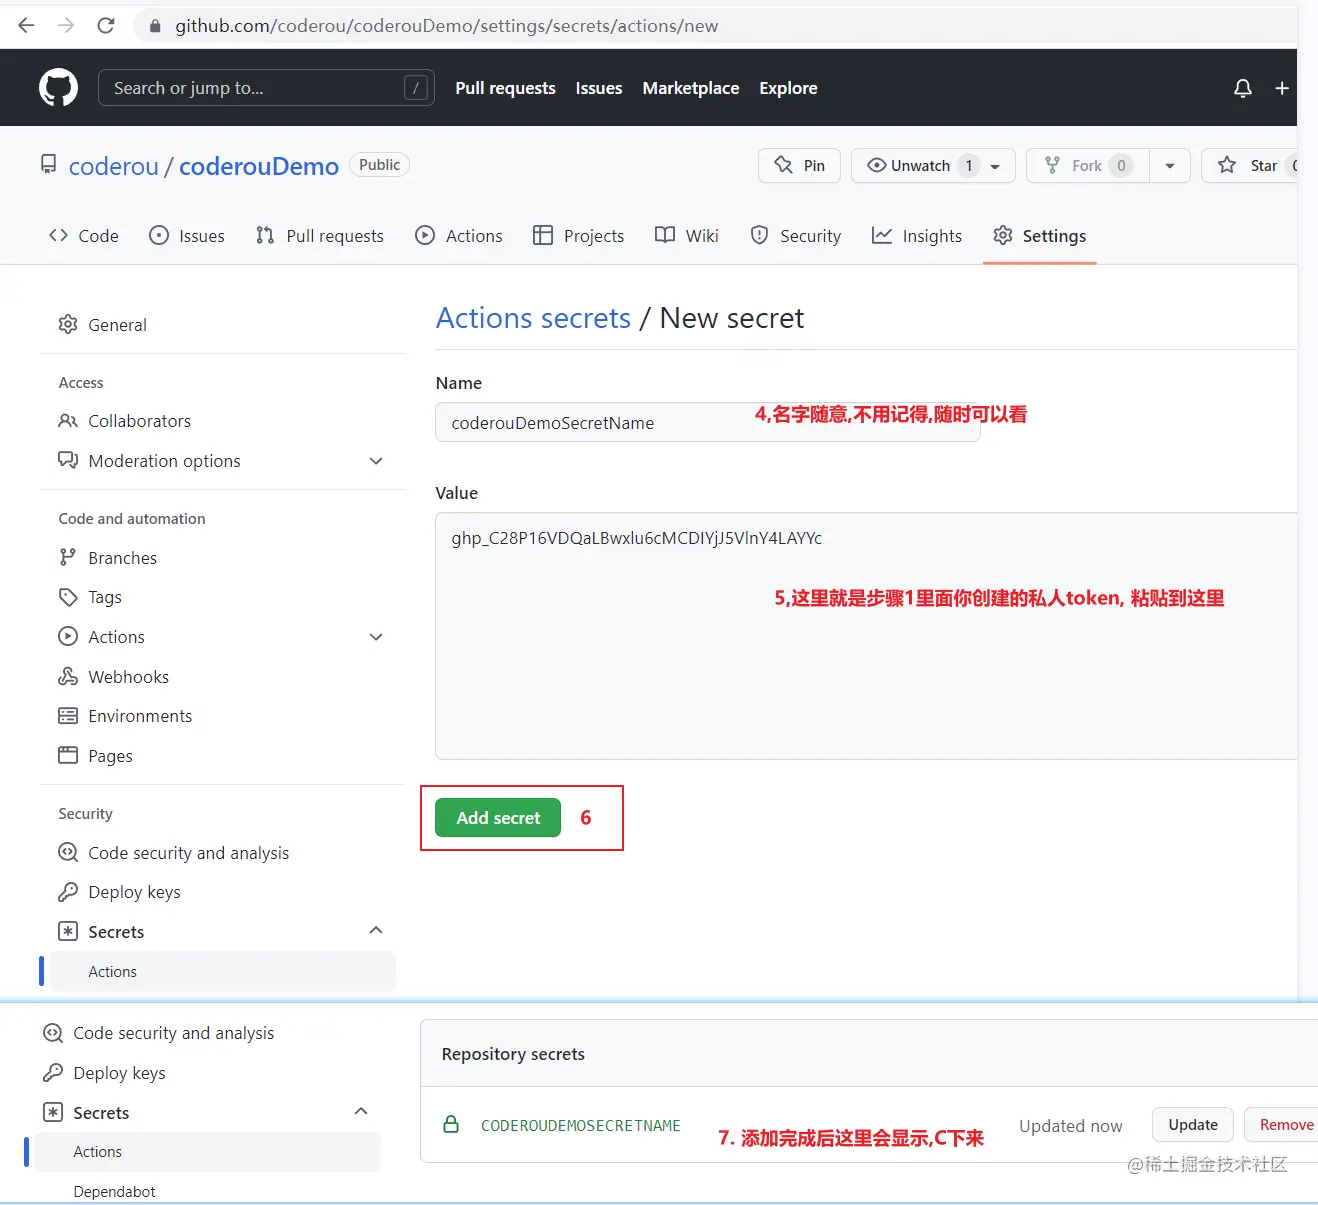Viewport: 1318px width, 1205px height.
Task: Click the Update button for the secret
Action: click(1193, 1125)
